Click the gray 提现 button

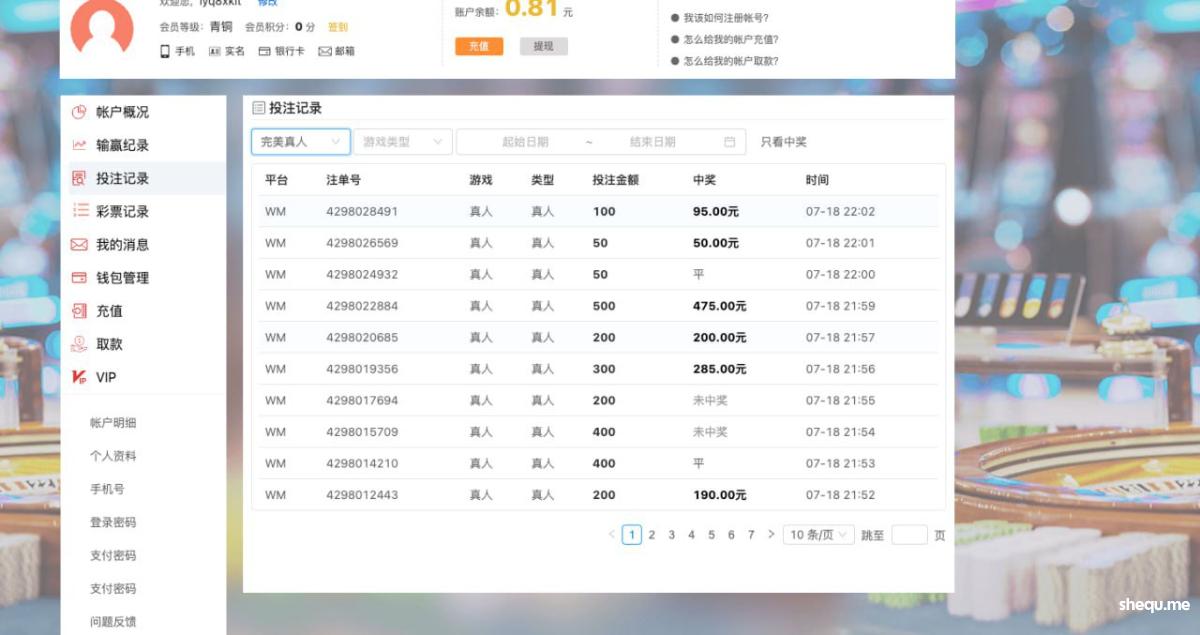[543, 46]
